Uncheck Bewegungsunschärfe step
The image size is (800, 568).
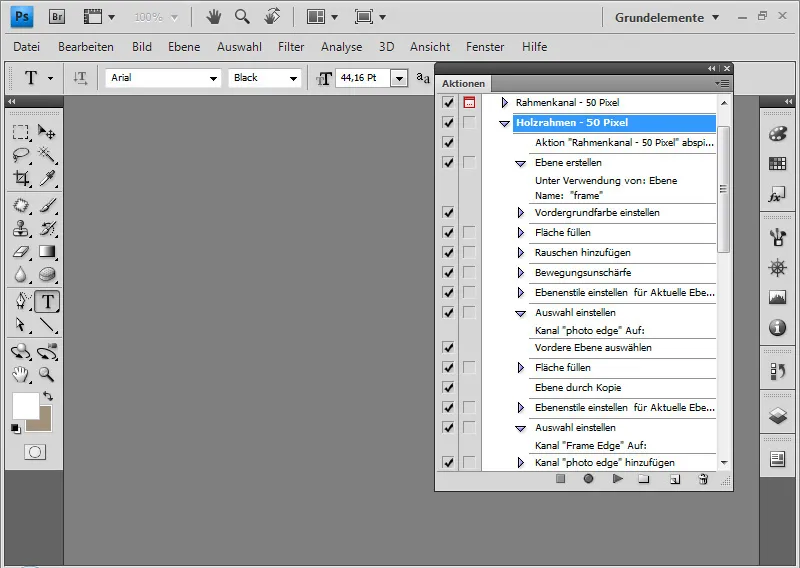448,273
